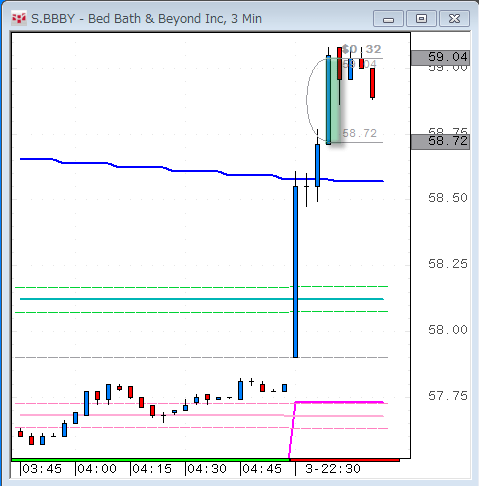Click the 59.04 price label on axis
This screenshot has width=479, height=486.
440,57
